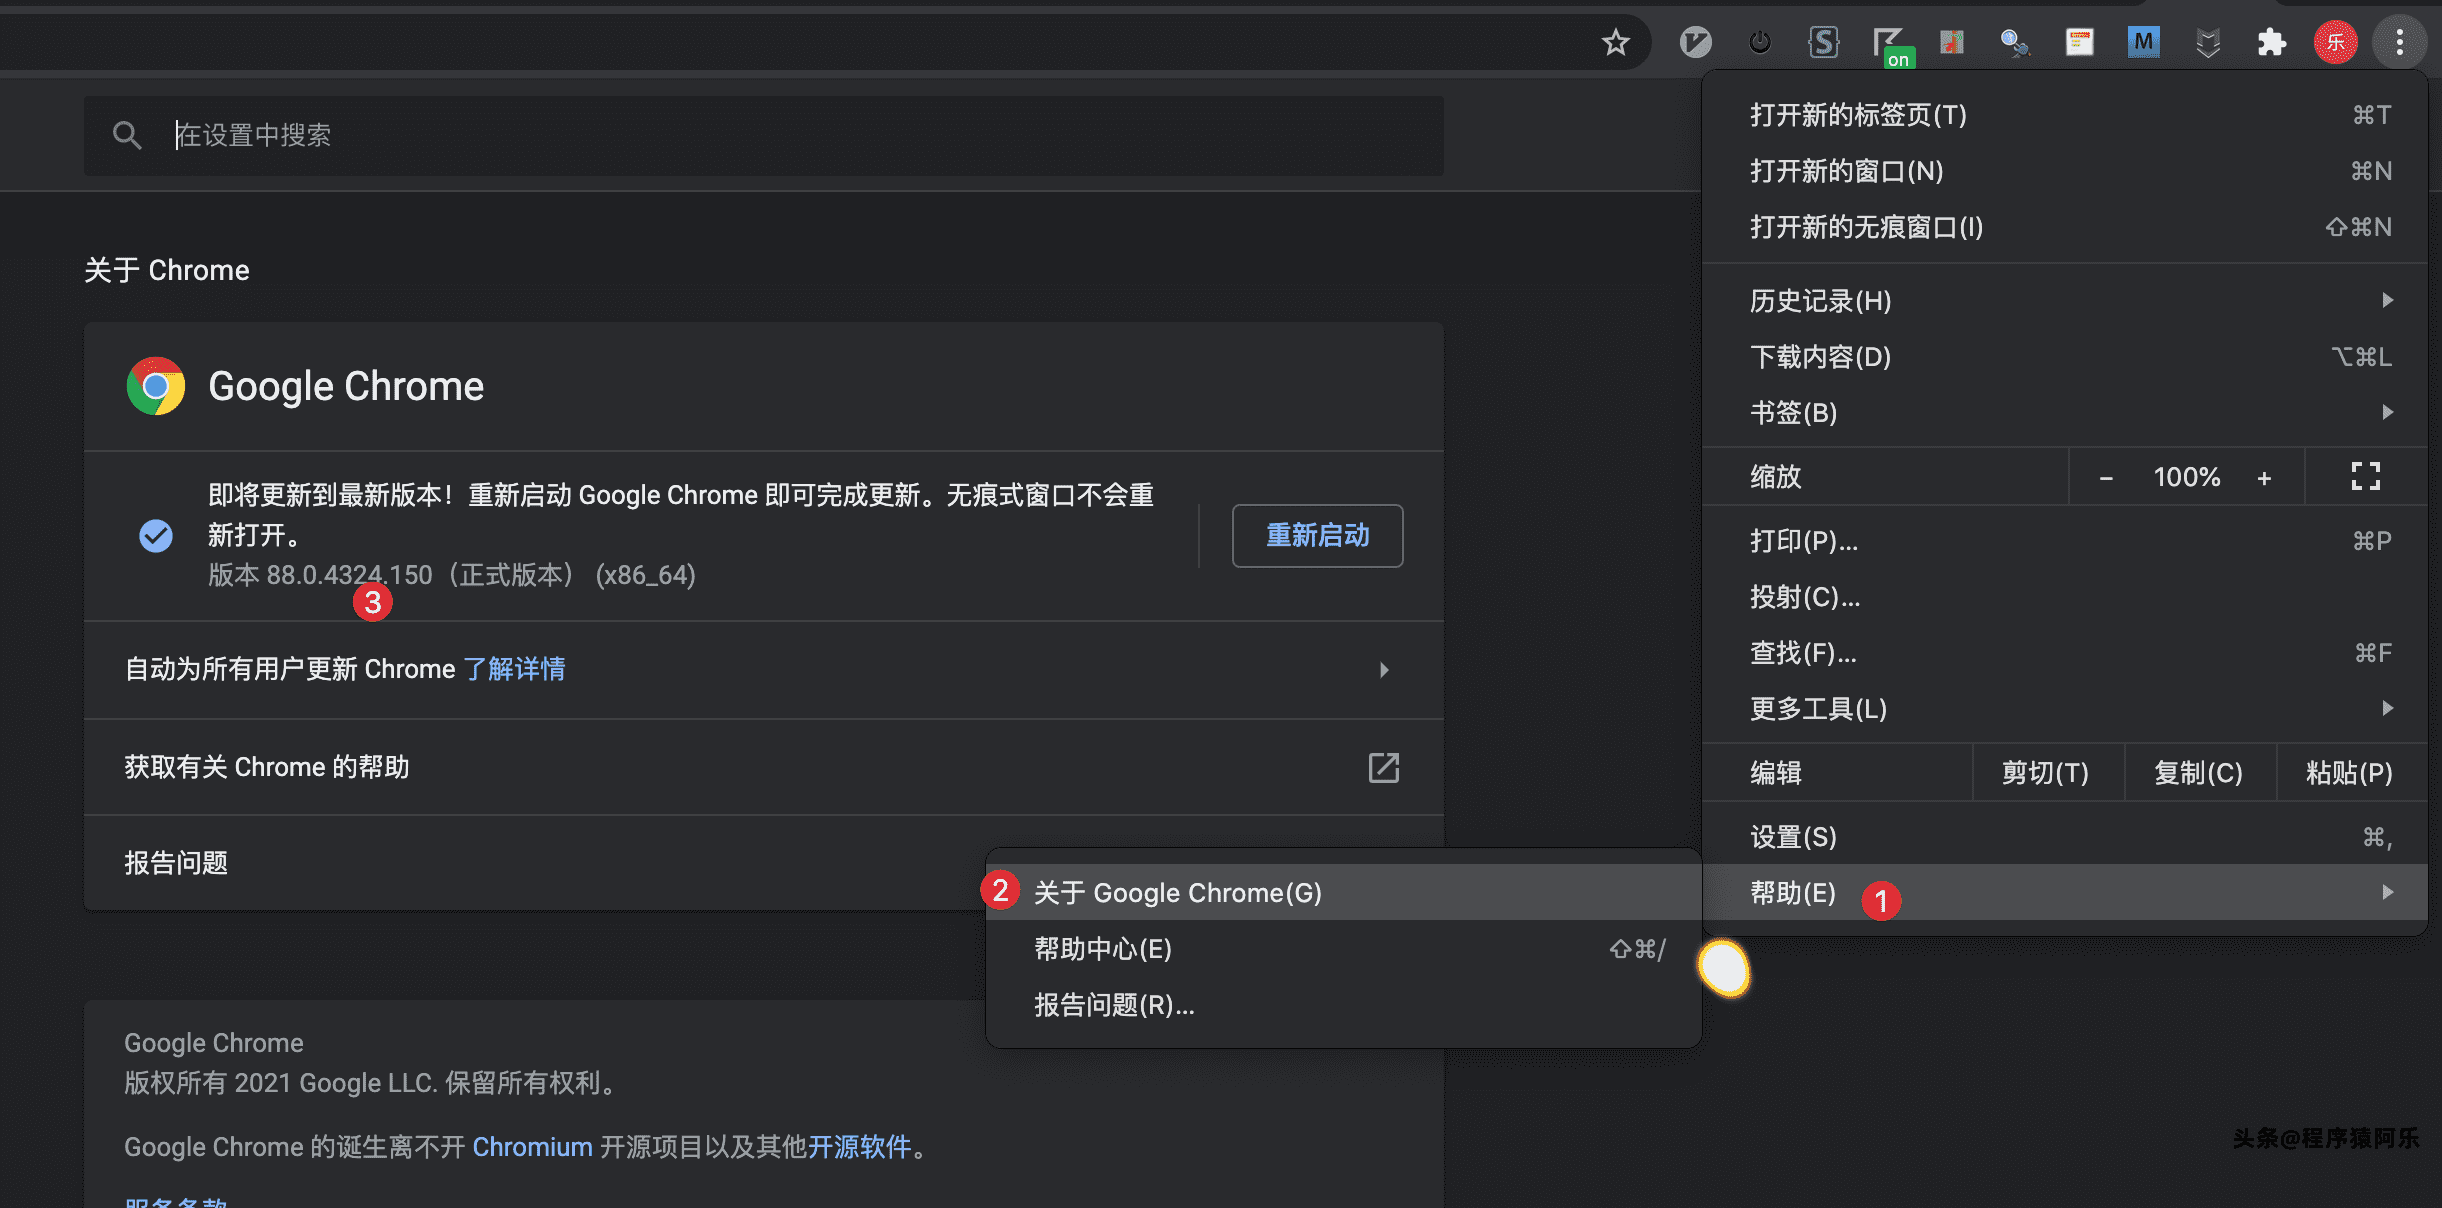
Task: Click the settings search magnifier icon
Action: [x=127, y=135]
